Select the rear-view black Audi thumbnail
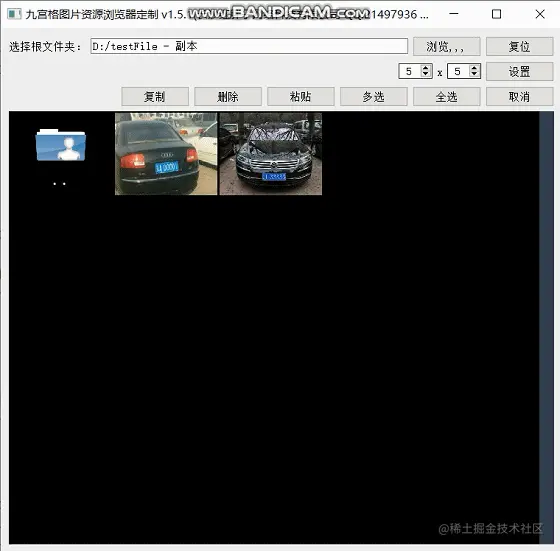 pos(166,154)
